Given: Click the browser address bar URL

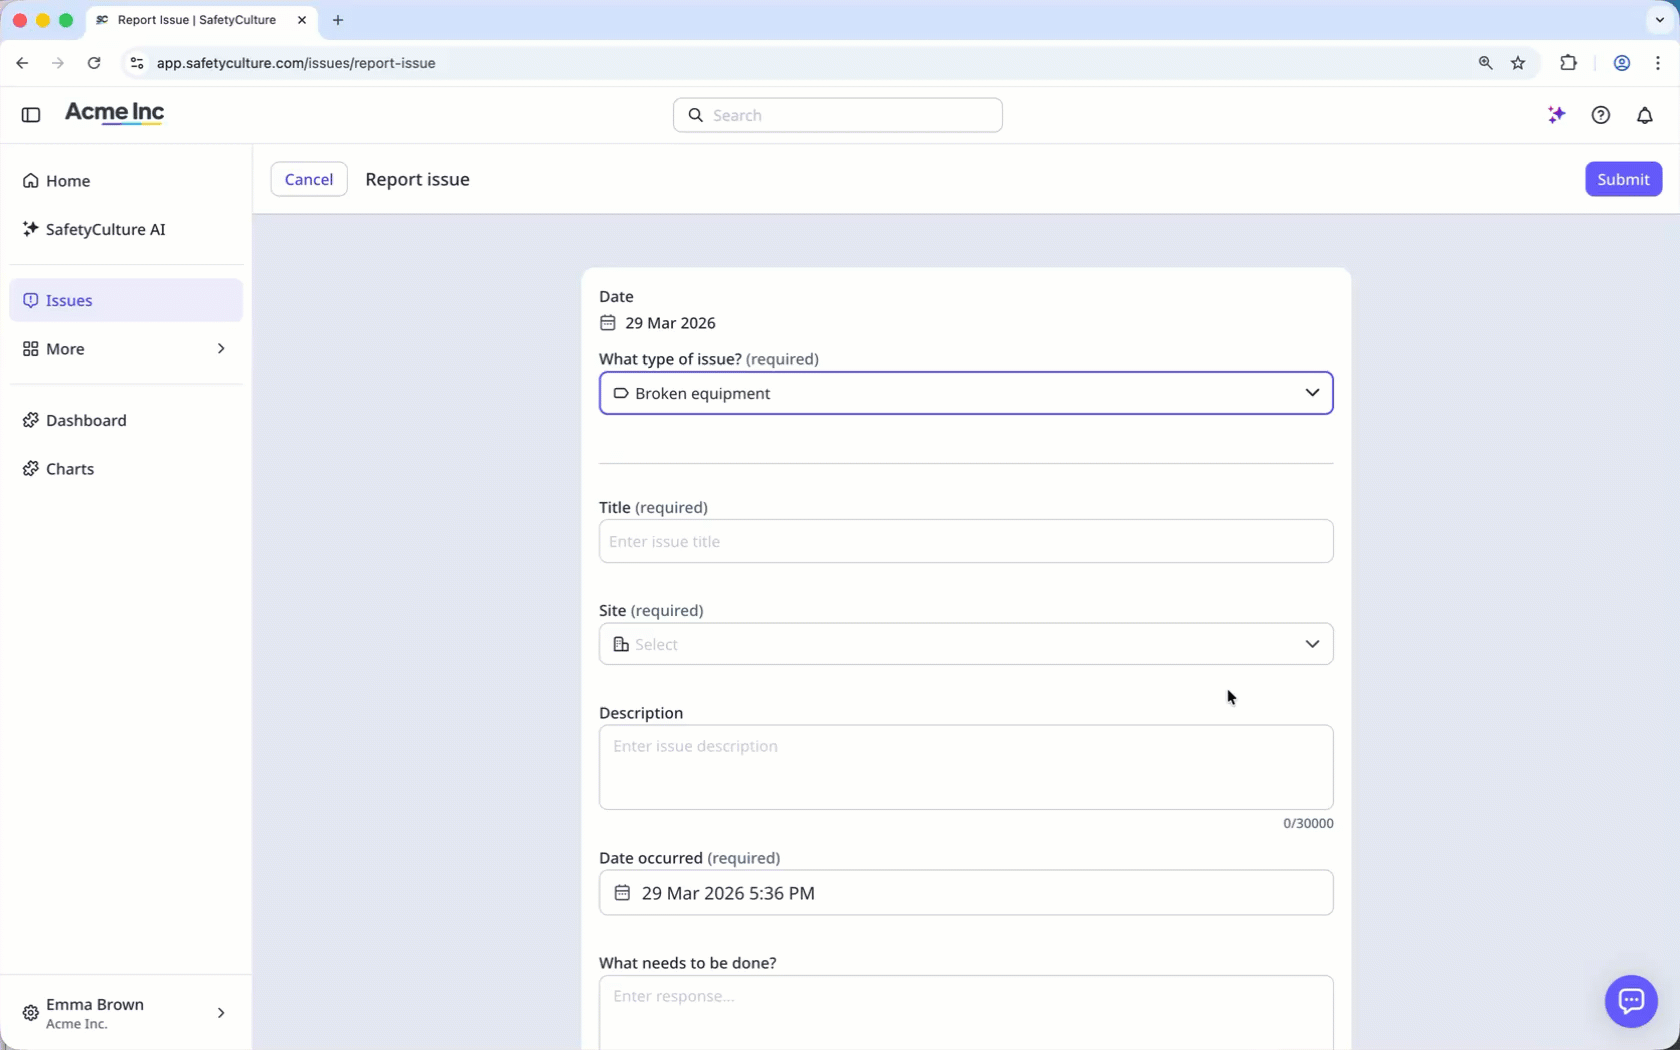Looking at the screenshot, I should [x=296, y=63].
